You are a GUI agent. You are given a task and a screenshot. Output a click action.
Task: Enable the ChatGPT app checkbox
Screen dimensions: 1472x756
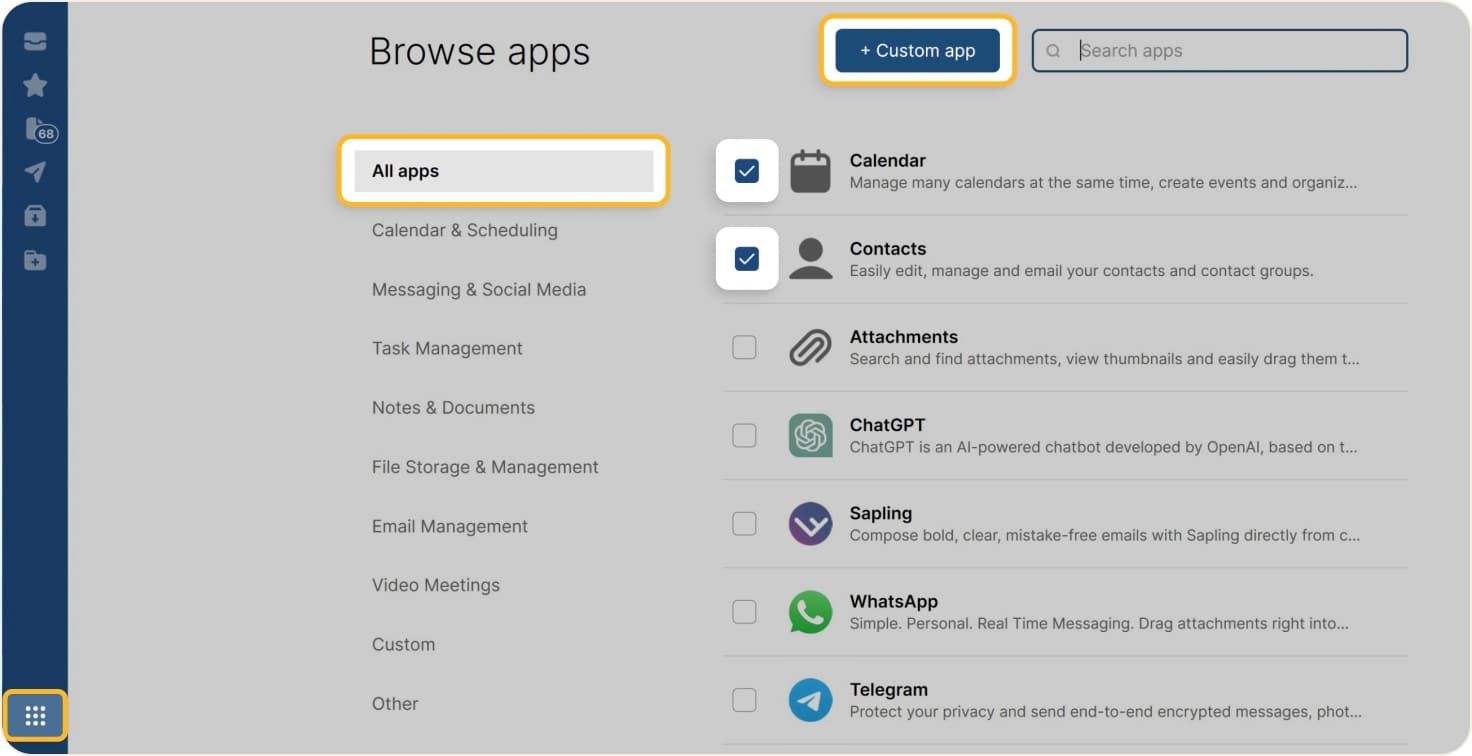point(744,435)
